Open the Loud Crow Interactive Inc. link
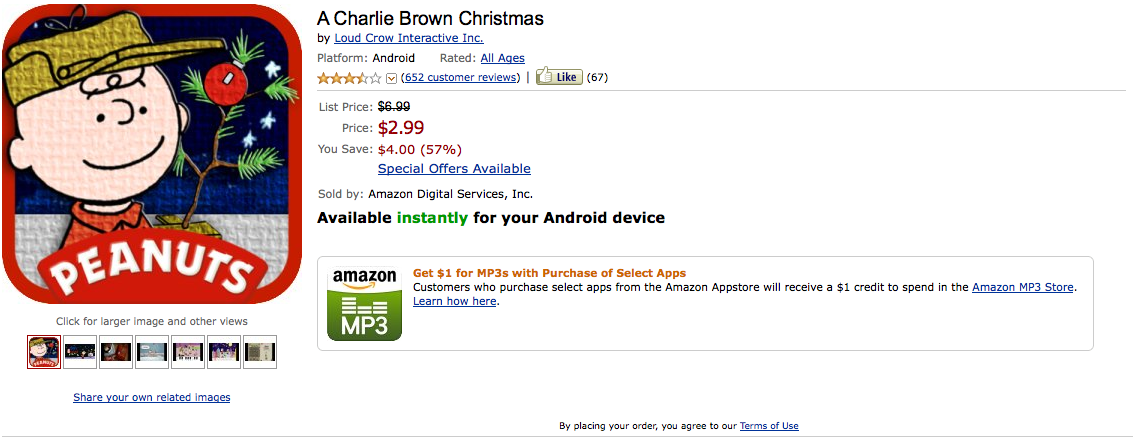 tap(408, 38)
